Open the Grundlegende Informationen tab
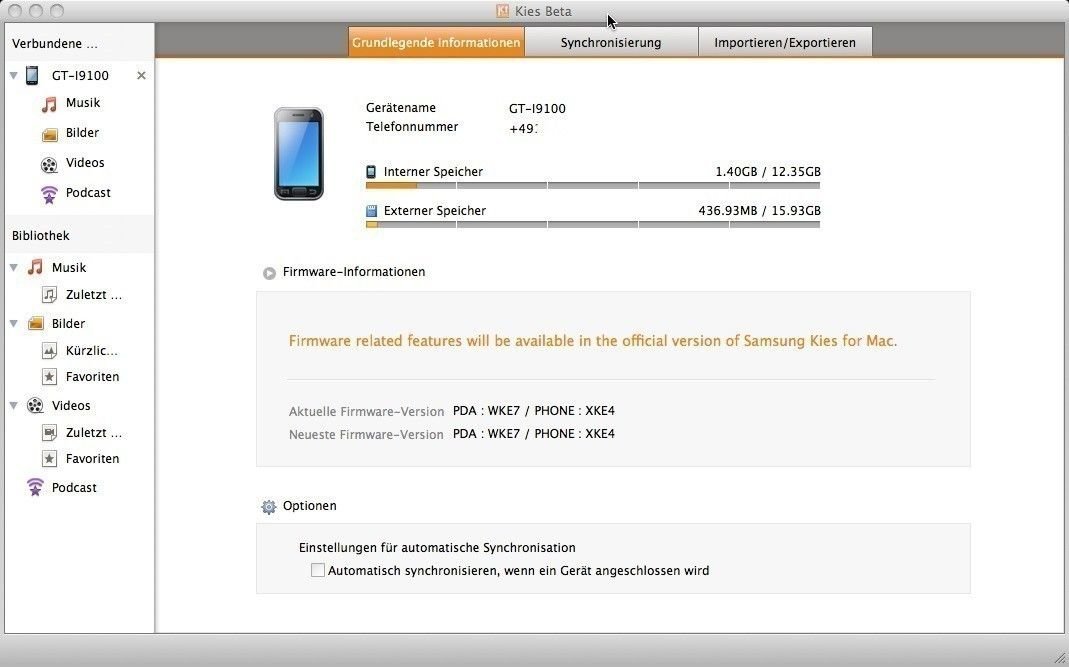 pos(436,42)
